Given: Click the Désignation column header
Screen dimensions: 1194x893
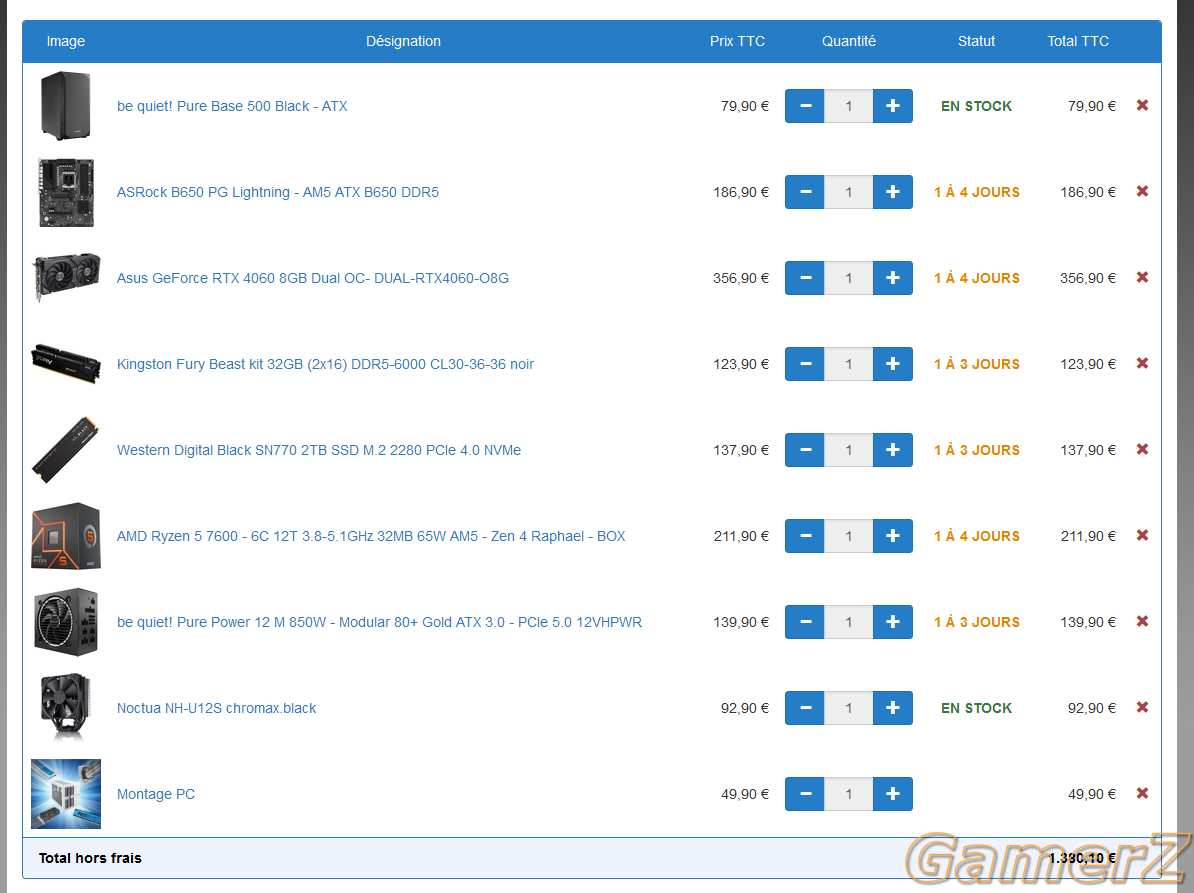Looking at the screenshot, I should [x=404, y=41].
